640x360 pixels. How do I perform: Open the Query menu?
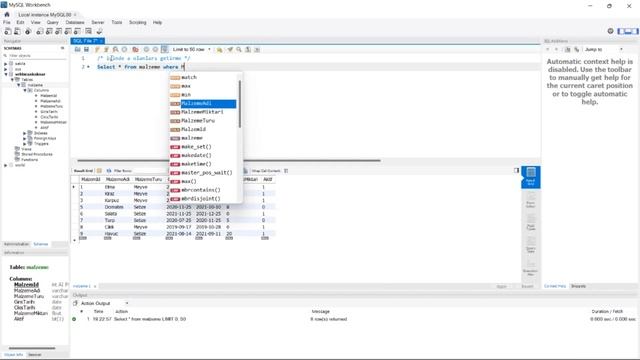pos(52,22)
